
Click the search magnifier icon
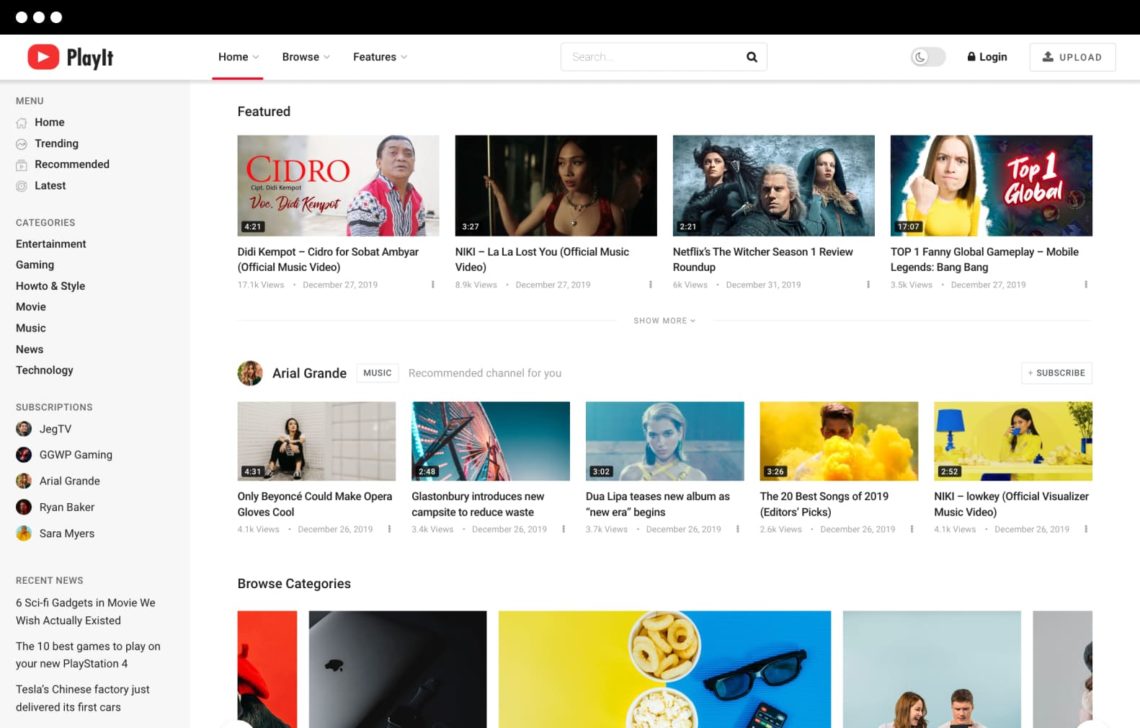click(x=751, y=57)
